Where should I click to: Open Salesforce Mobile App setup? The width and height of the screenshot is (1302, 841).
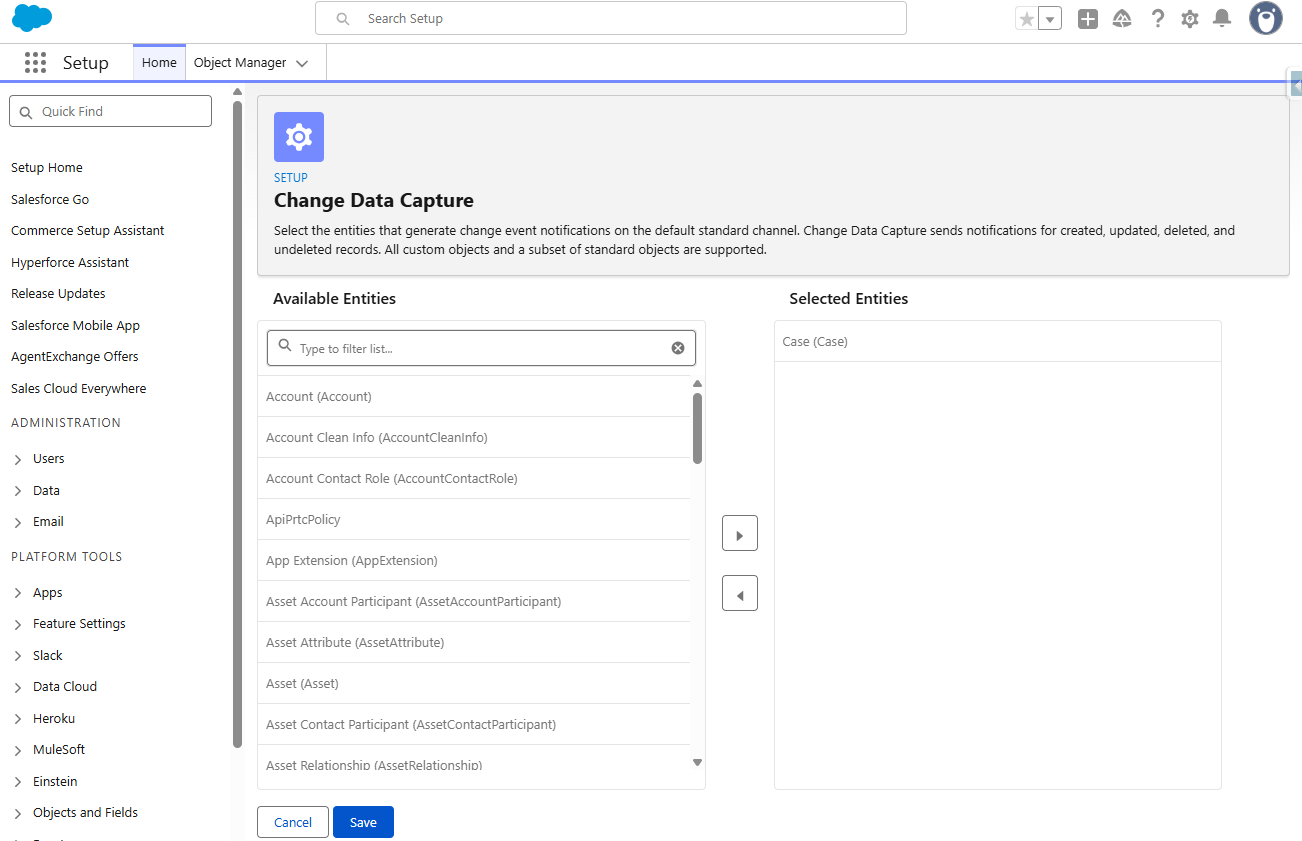pyautogui.click(x=75, y=326)
